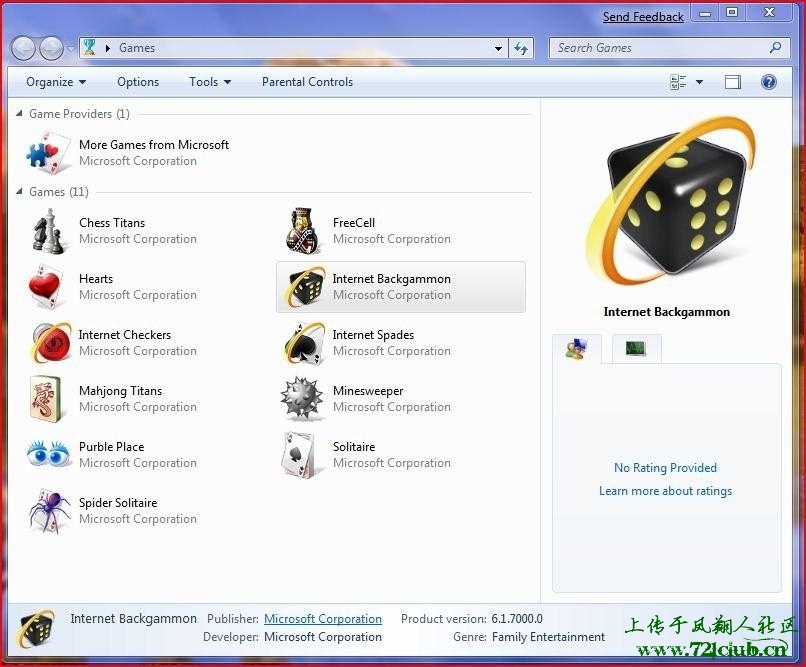
Task: Click Options in the toolbar
Action: click(138, 82)
